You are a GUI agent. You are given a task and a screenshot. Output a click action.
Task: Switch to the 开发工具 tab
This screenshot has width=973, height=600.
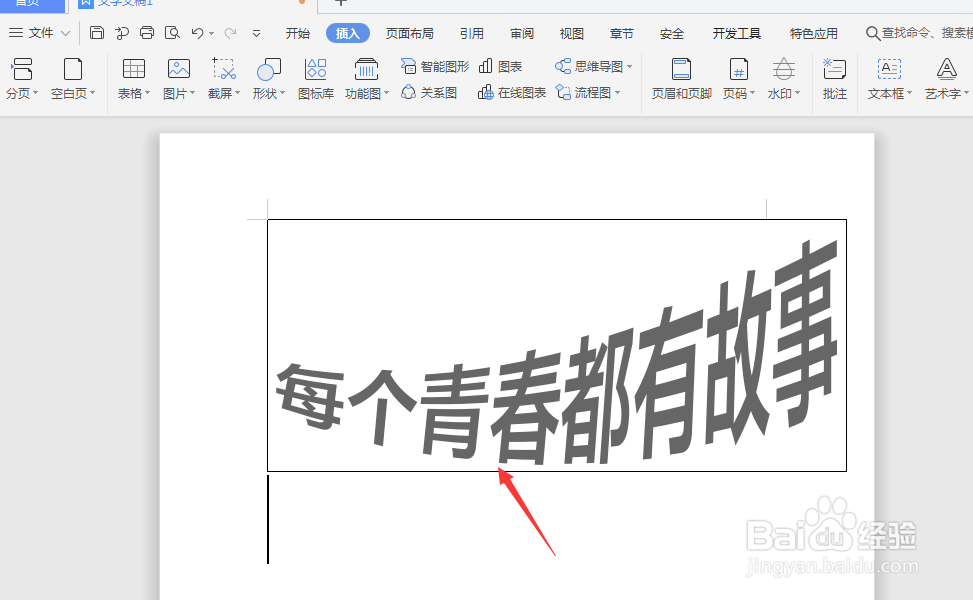pyautogui.click(x=737, y=34)
